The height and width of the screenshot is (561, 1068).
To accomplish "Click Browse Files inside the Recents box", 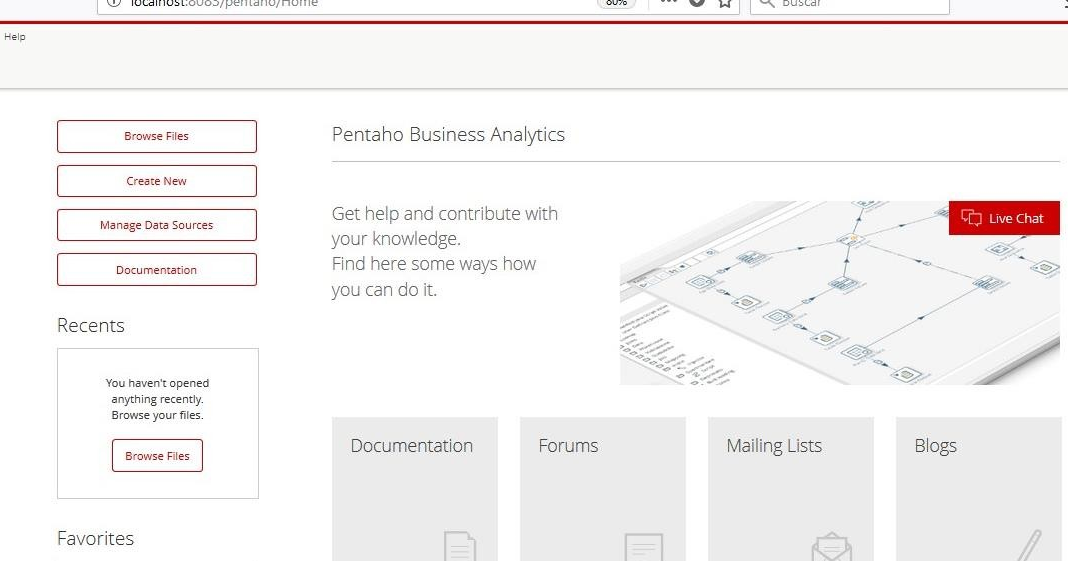I will 157,456.
